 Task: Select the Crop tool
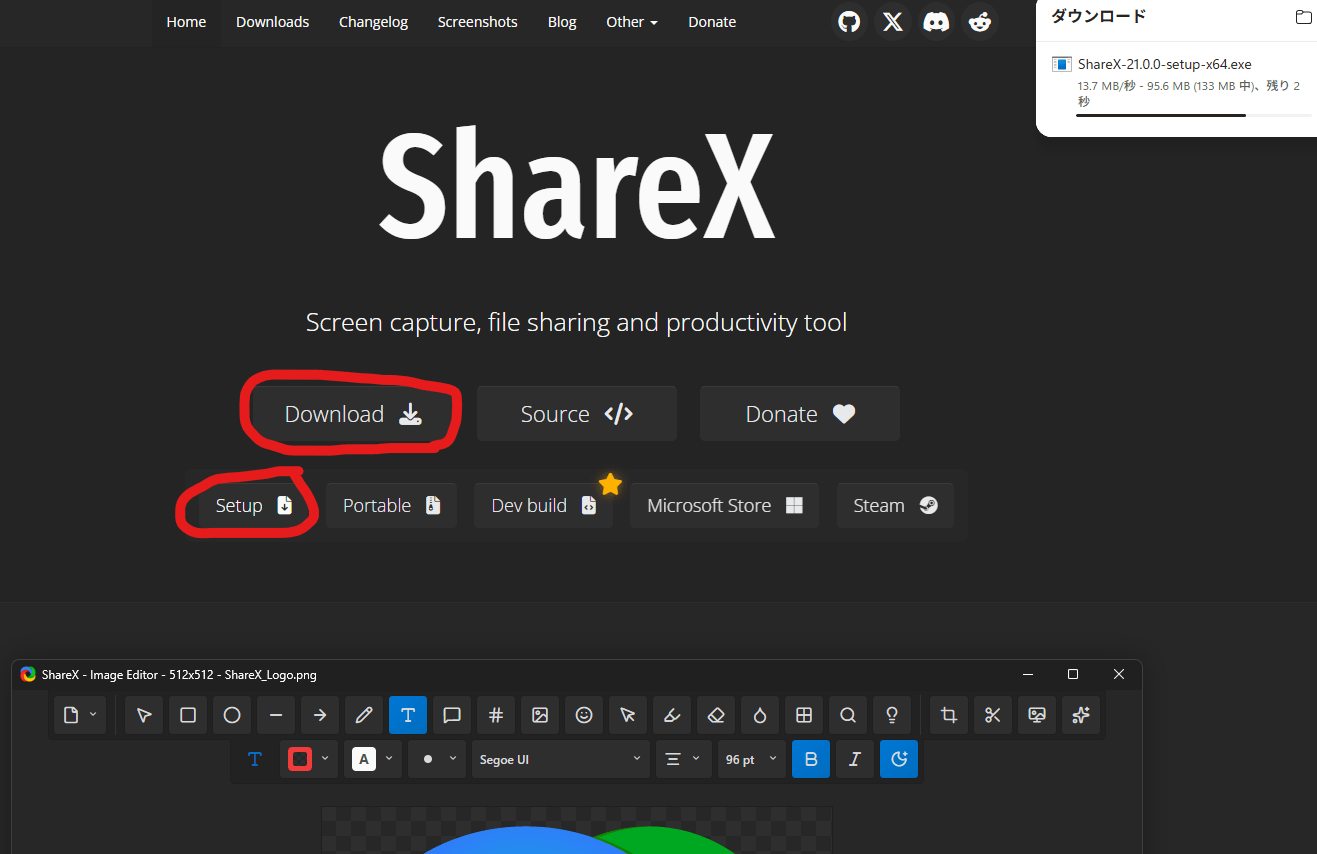[x=949, y=715]
